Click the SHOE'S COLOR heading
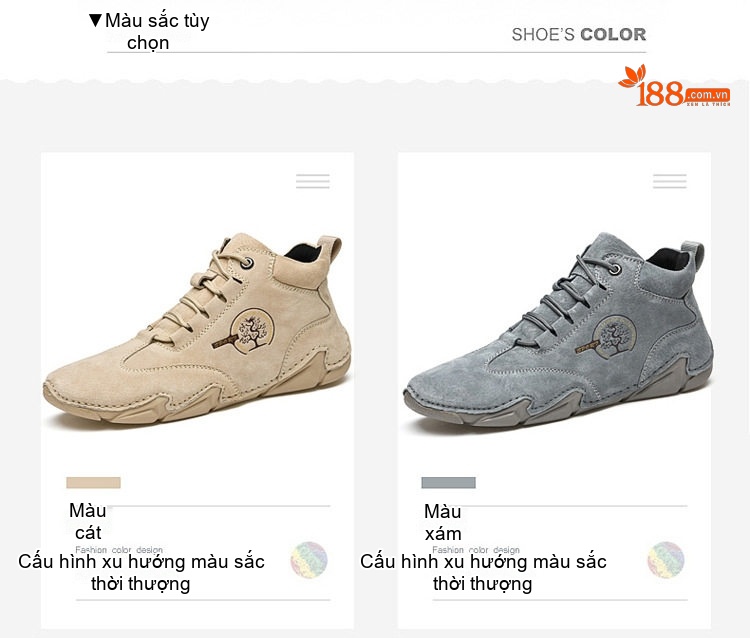This screenshot has width=750, height=638. click(579, 34)
